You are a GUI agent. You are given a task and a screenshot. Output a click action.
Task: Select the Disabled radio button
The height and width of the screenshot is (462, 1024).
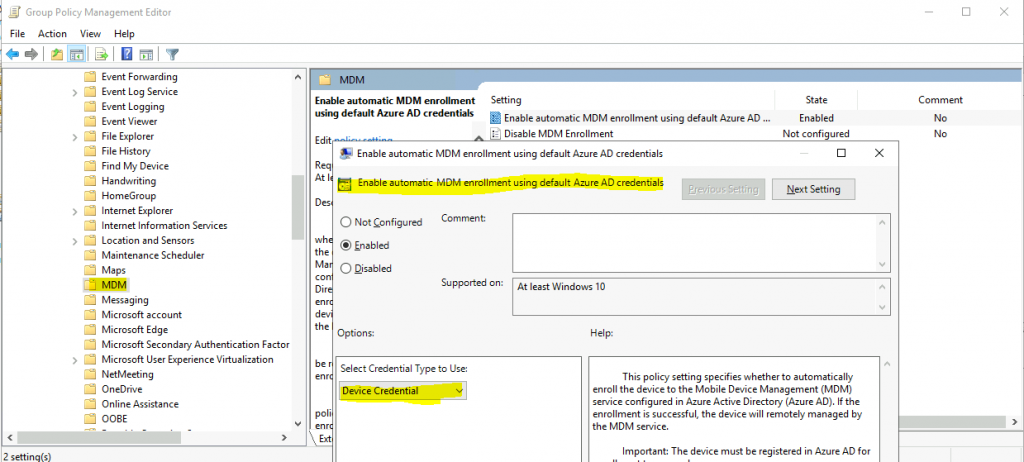[346, 269]
